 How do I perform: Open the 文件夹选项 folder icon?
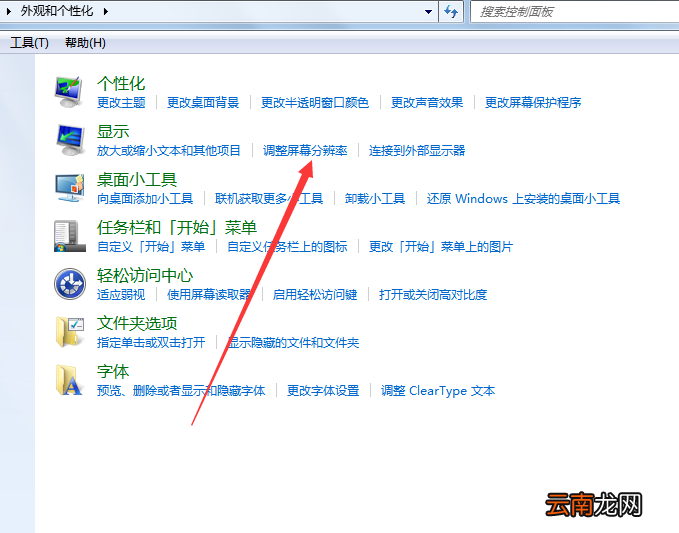[70, 332]
